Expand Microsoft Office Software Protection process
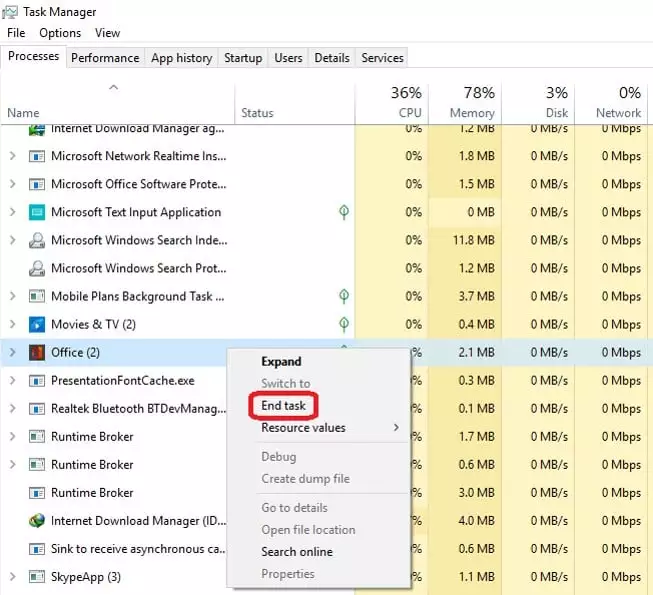The image size is (653, 595). pyautogui.click(x=12, y=184)
